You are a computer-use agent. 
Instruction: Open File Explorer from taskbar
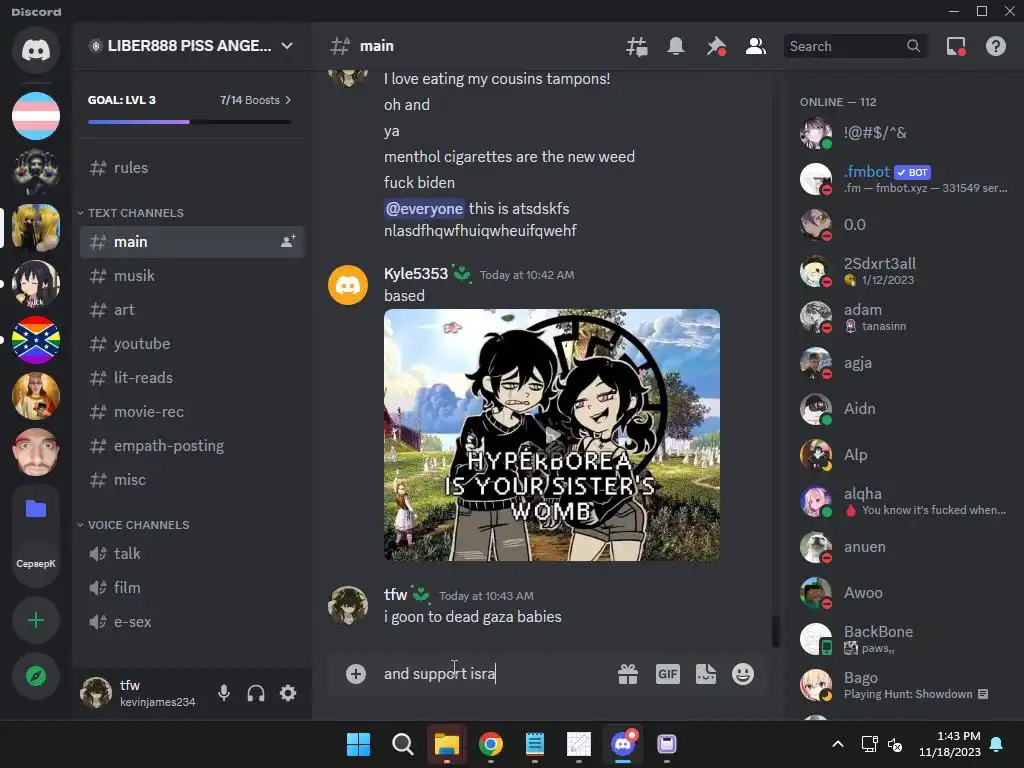(x=447, y=744)
